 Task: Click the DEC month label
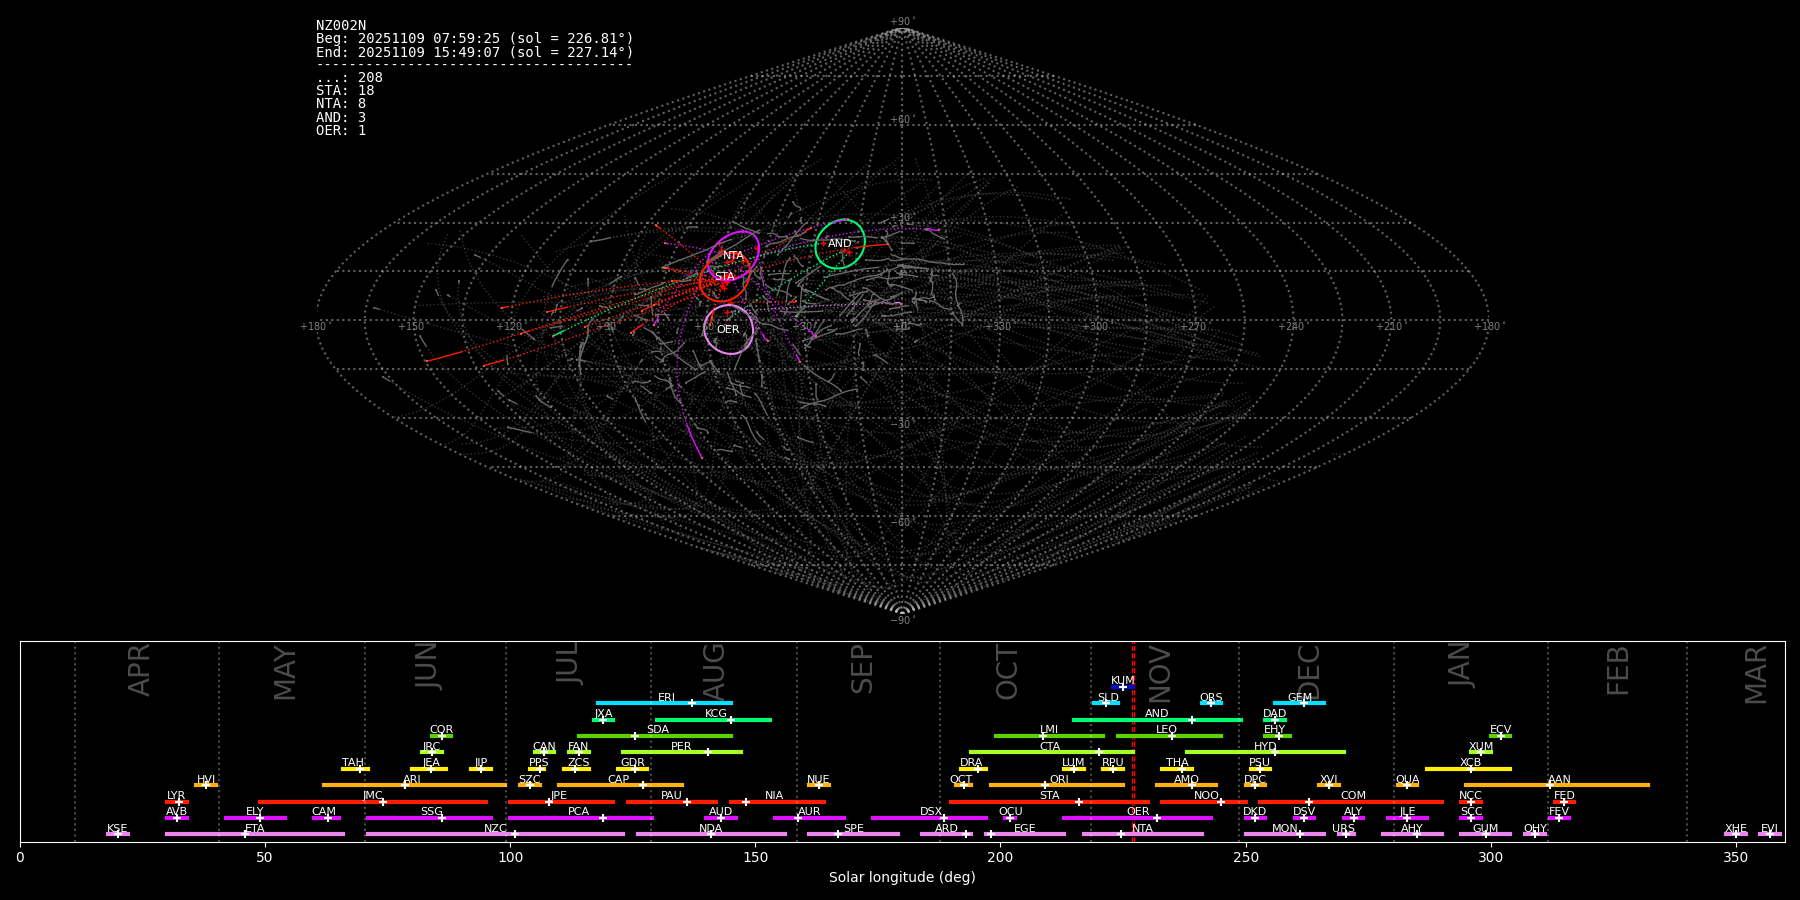1309,670
